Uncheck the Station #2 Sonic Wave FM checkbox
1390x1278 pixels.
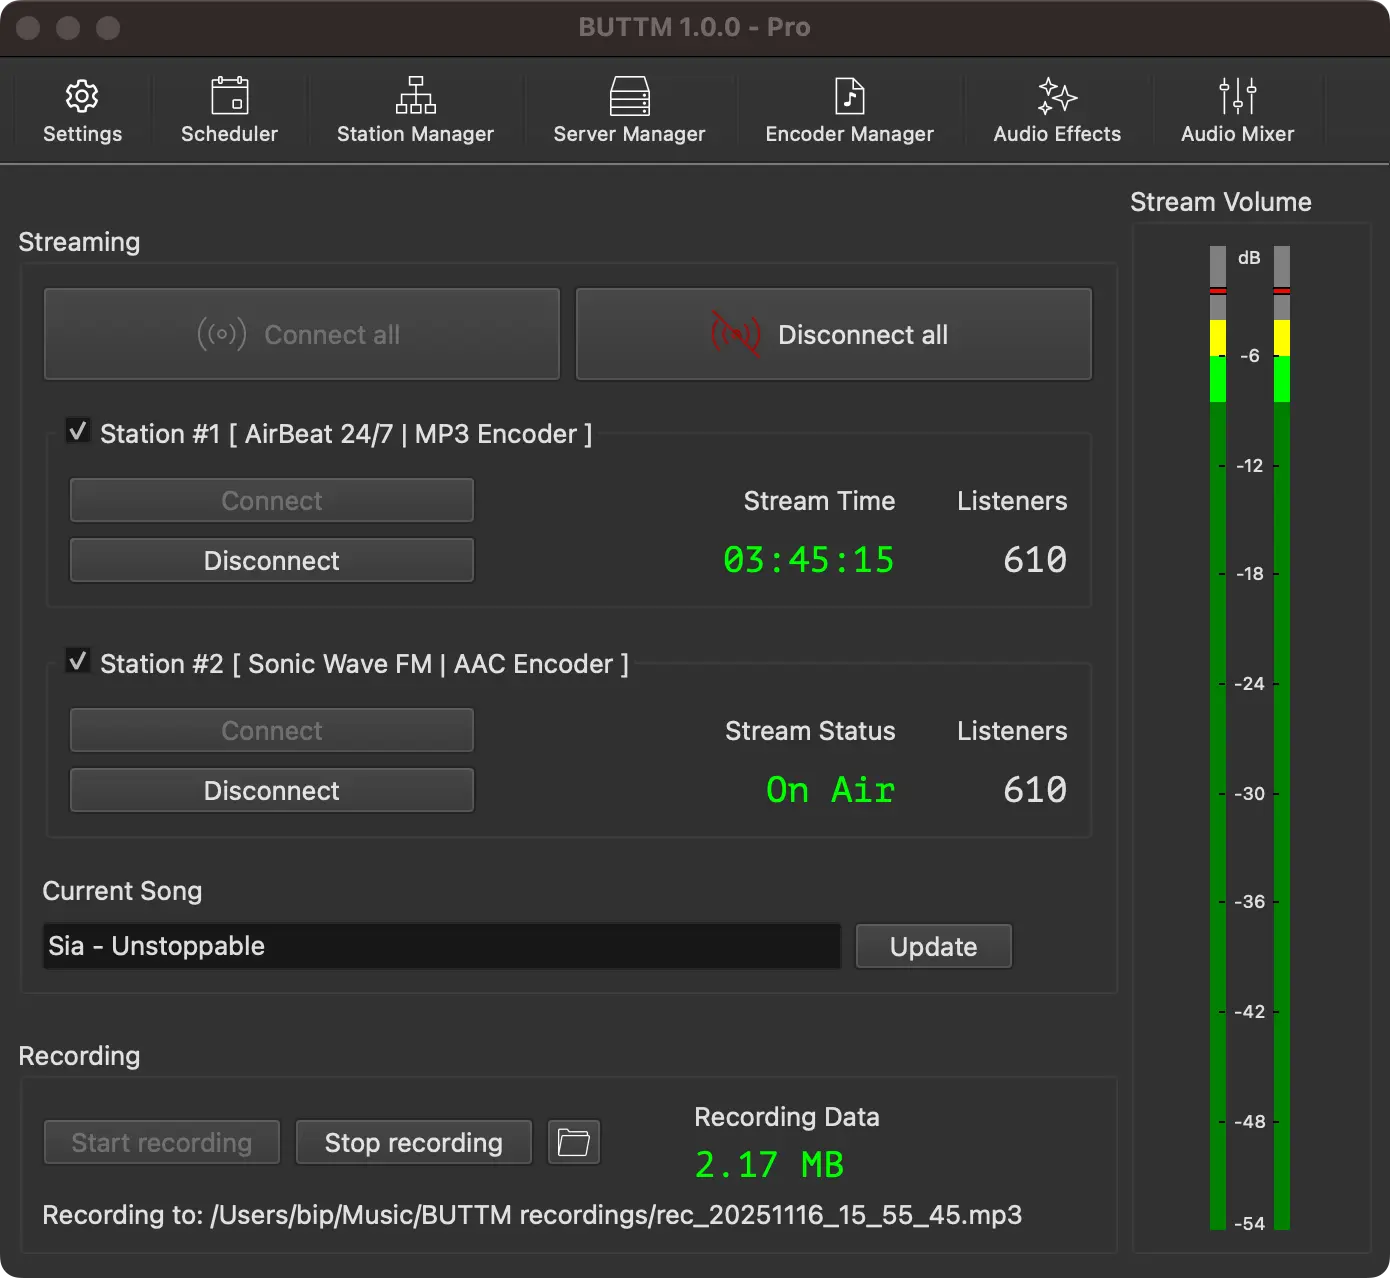[x=78, y=661]
